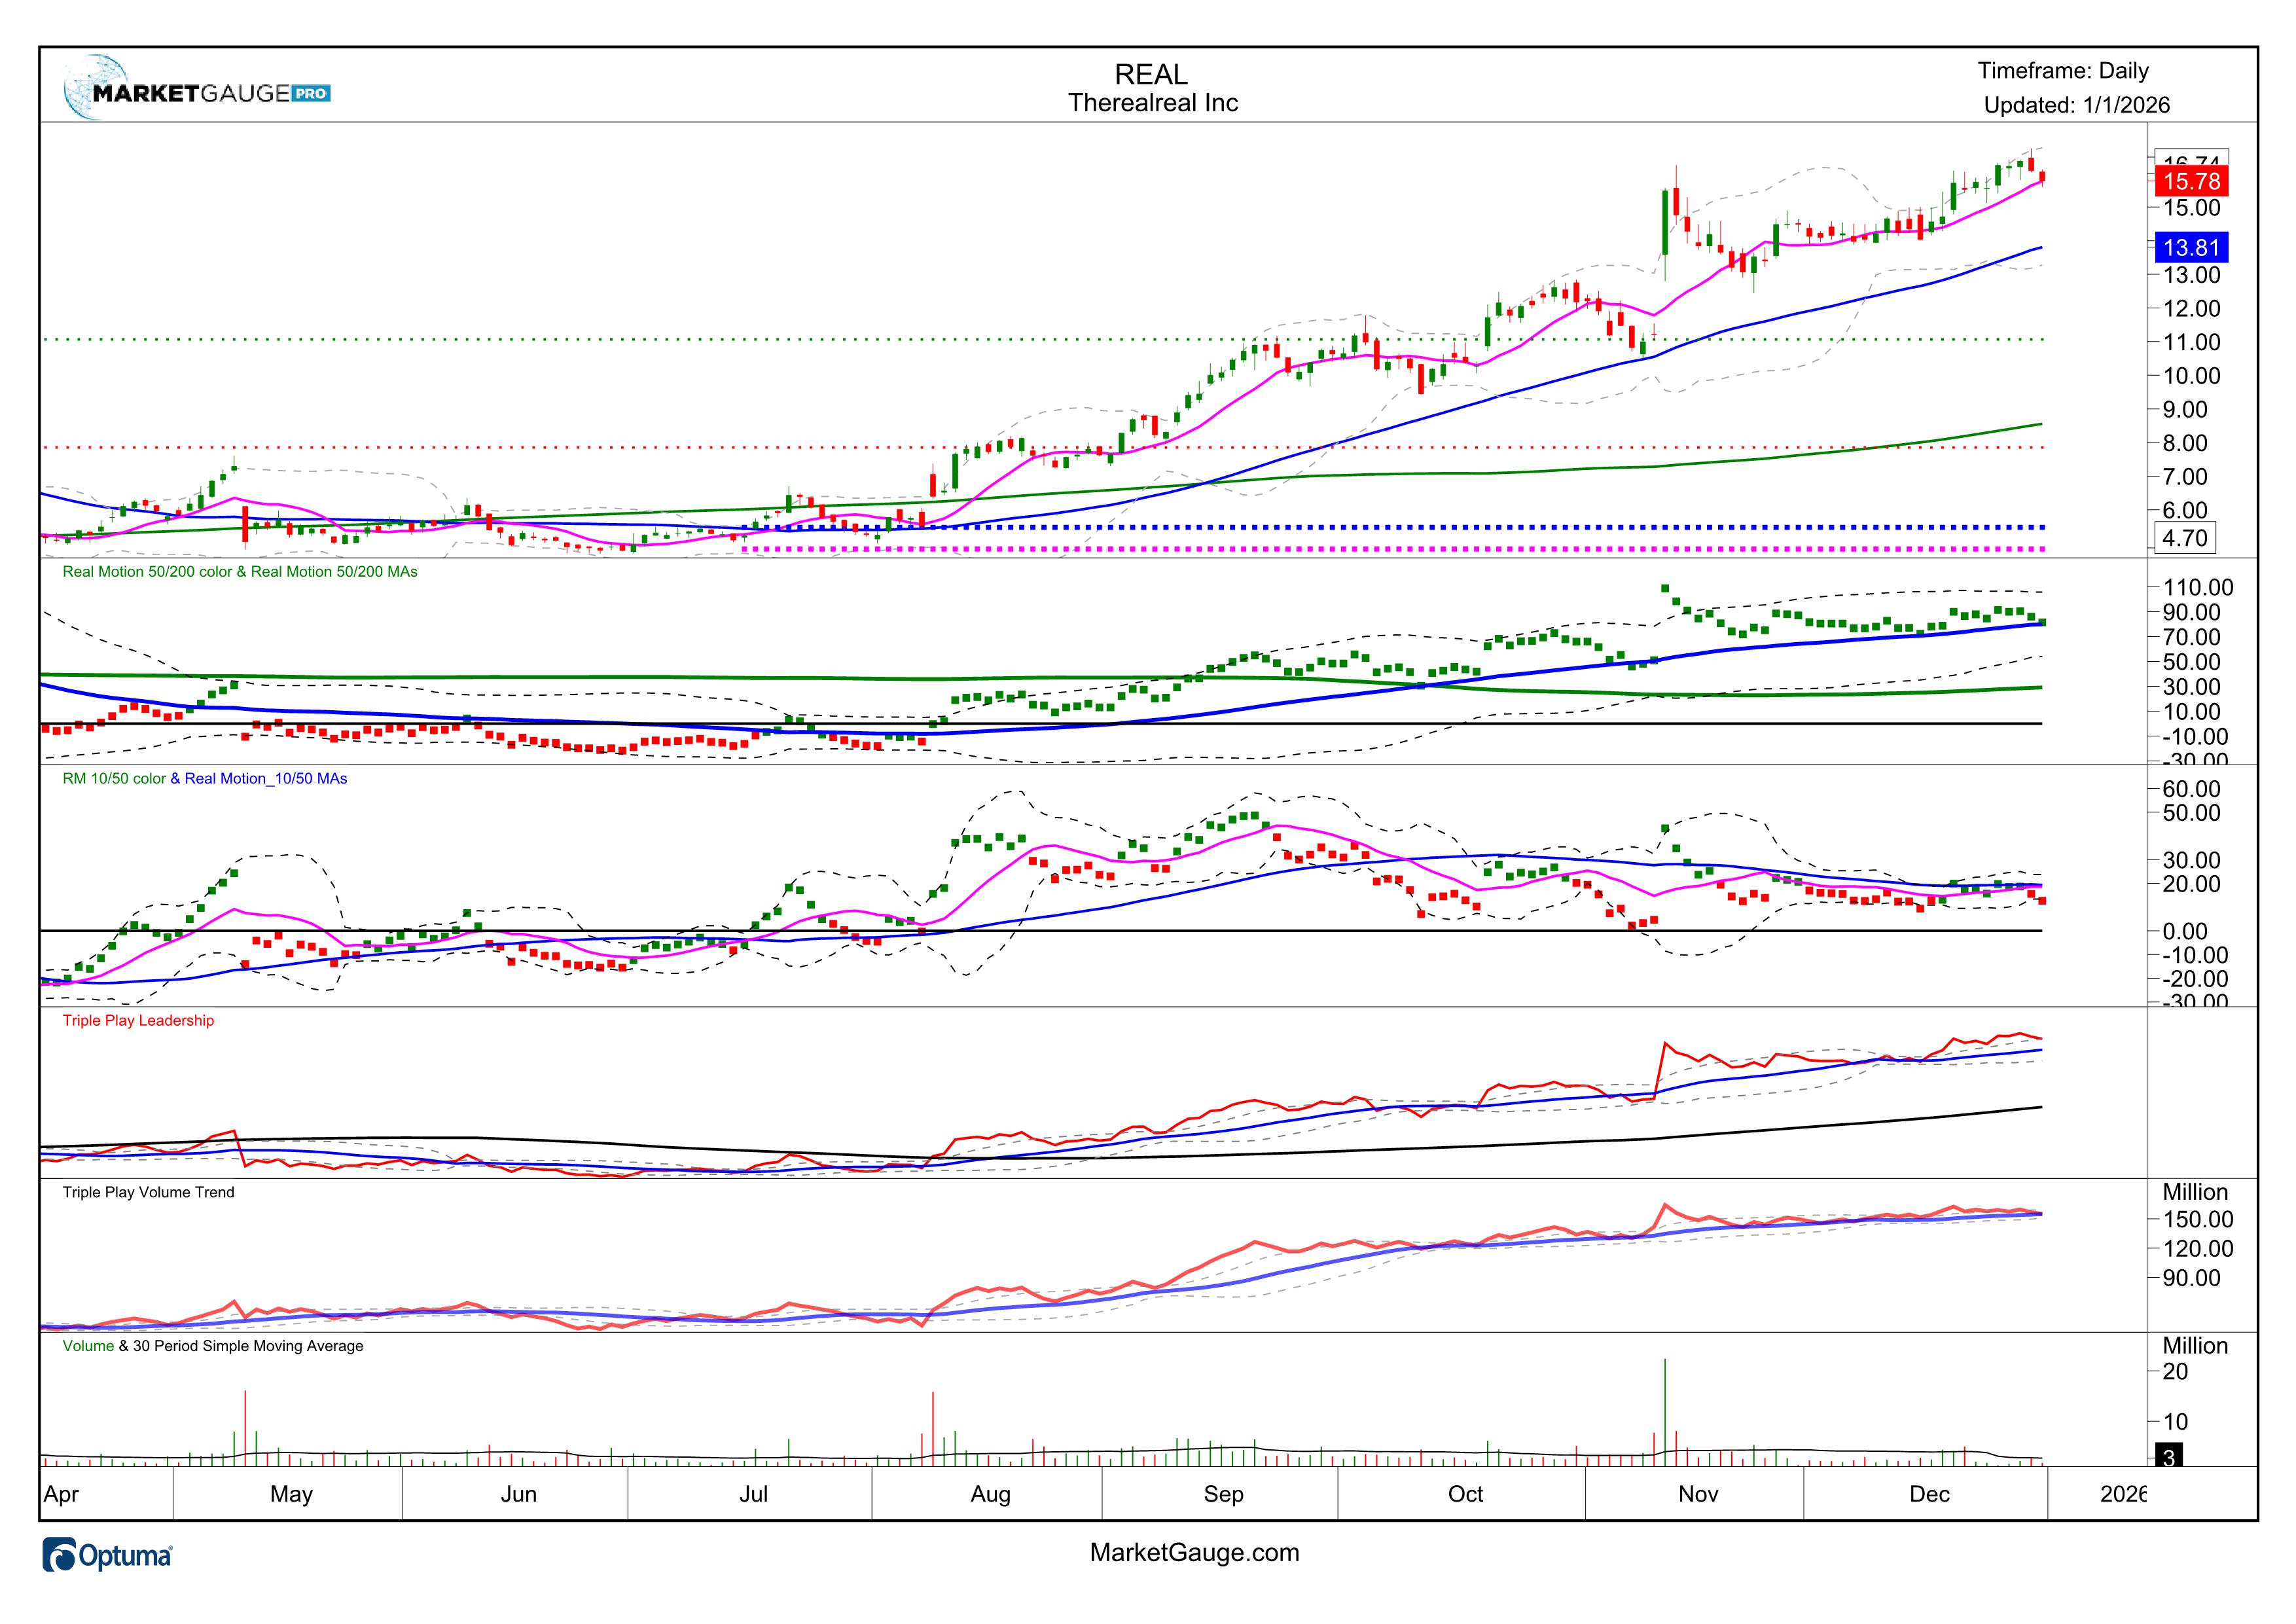The height and width of the screenshot is (1624, 2296).
Task: Click the 4.70 price level box
Action: click(2185, 538)
